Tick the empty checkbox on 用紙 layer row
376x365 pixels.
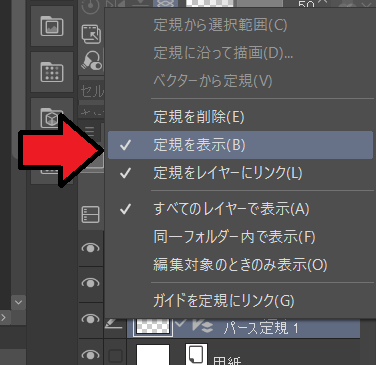[x=115, y=355]
